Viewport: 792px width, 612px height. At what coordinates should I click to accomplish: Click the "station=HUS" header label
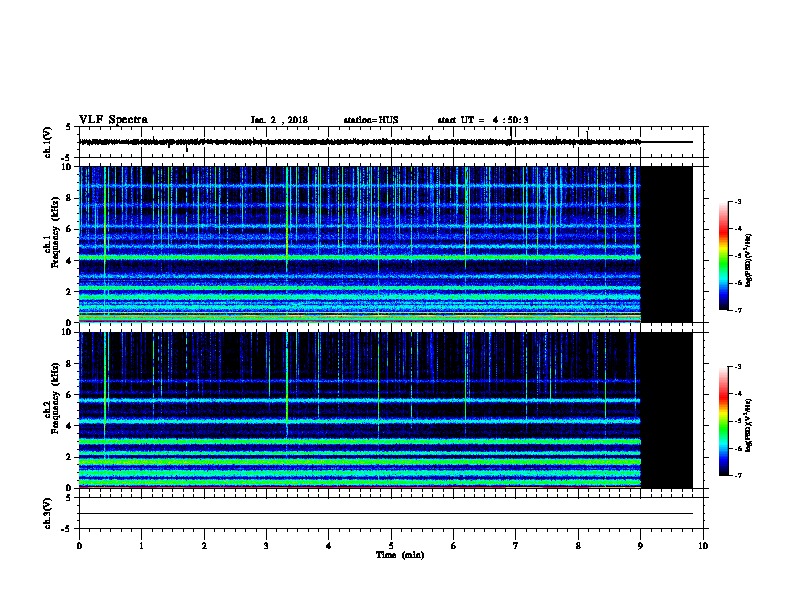(371, 120)
